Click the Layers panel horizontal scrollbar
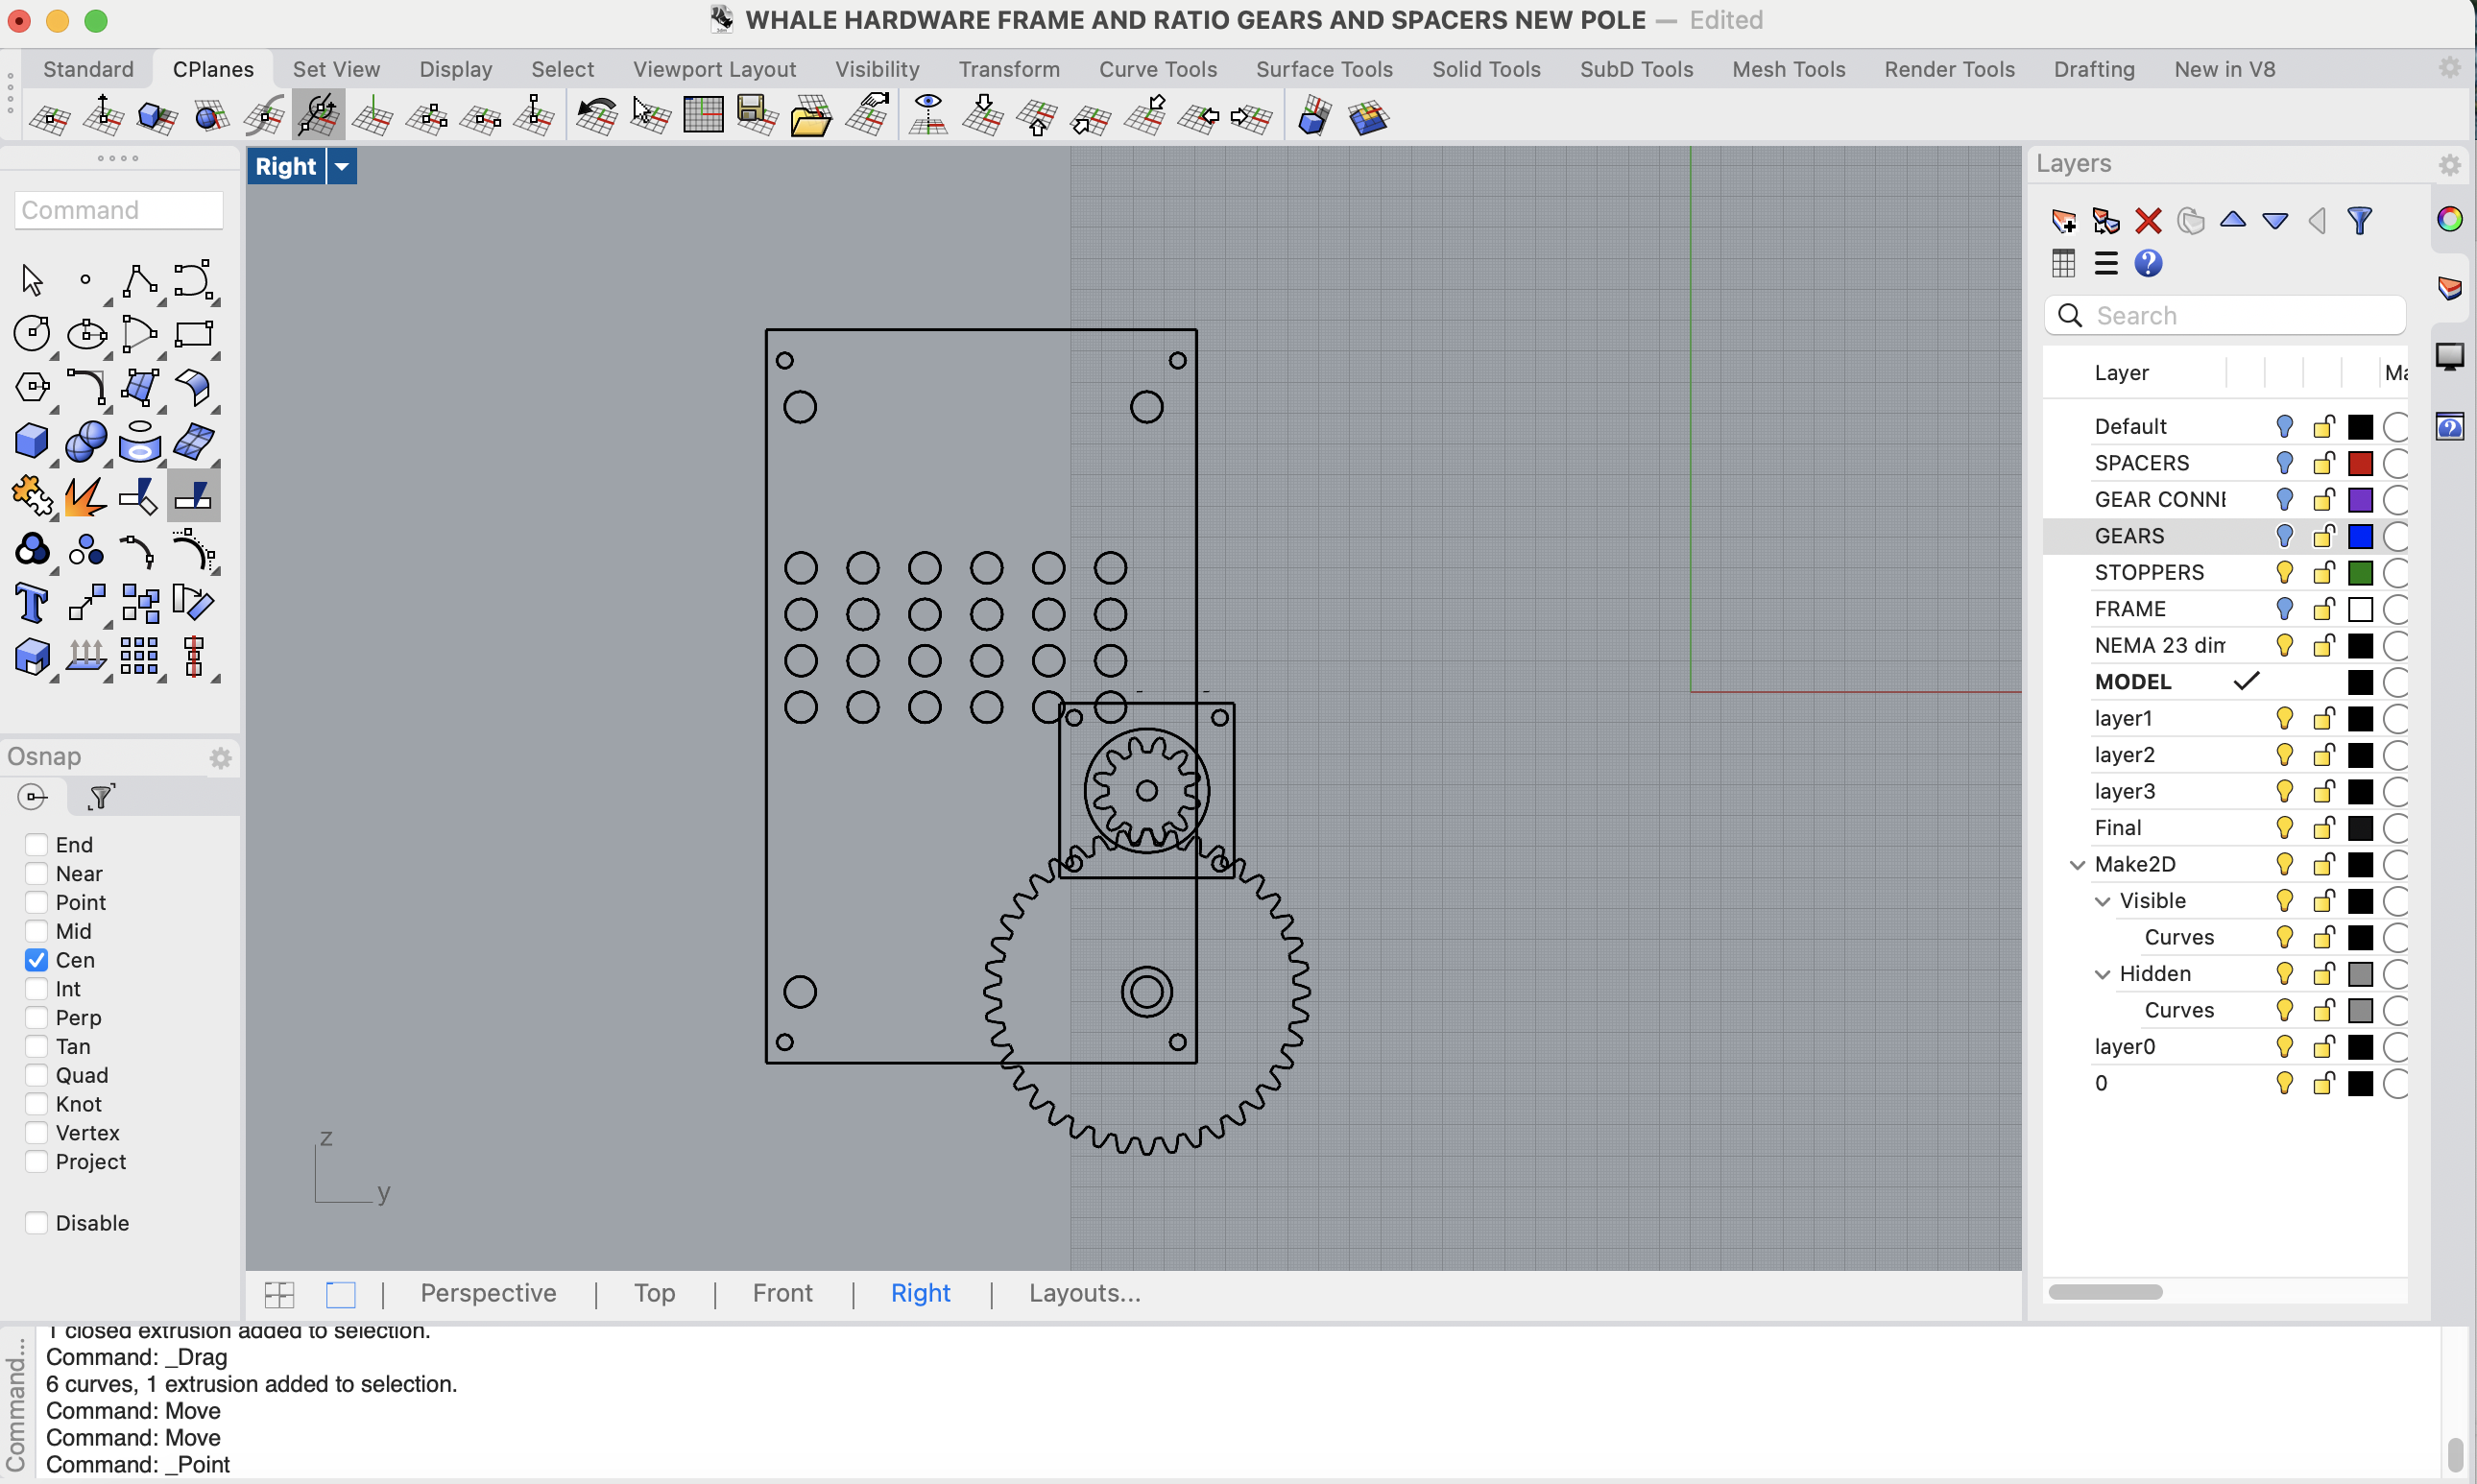Image resolution: width=2477 pixels, height=1484 pixels. [x=2105, y=1291]
